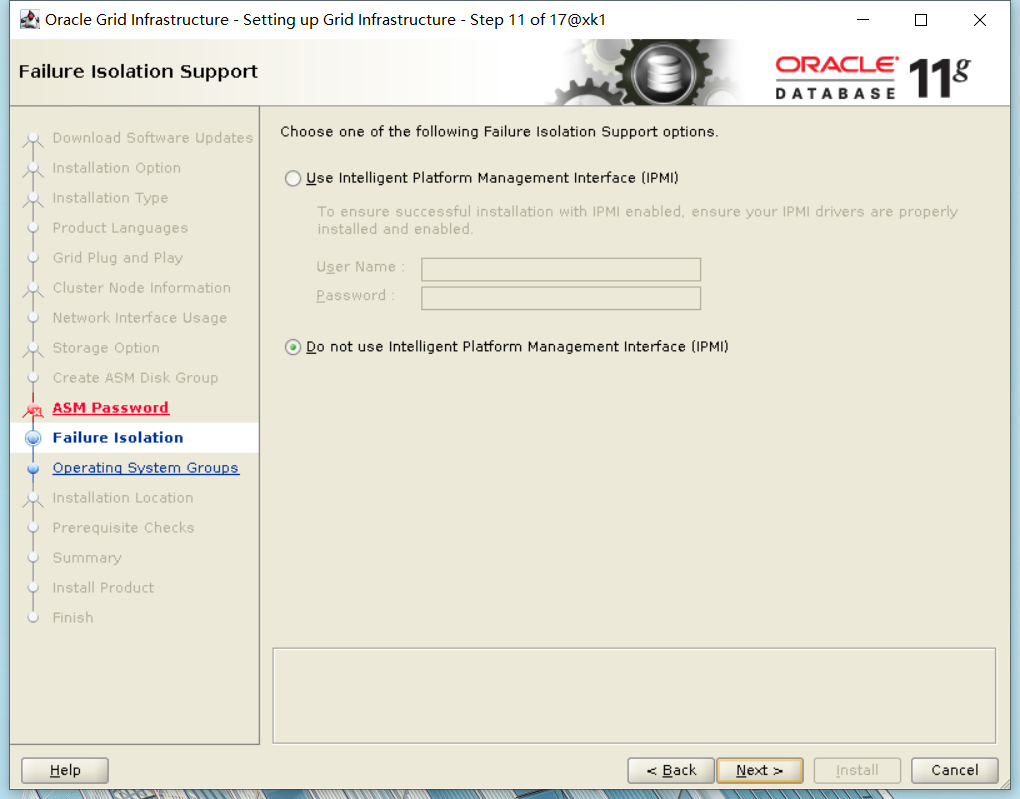Click the 'Choose one of the following' instruction text
This screenshot has height=799, width=1020.
click(500, 131)
